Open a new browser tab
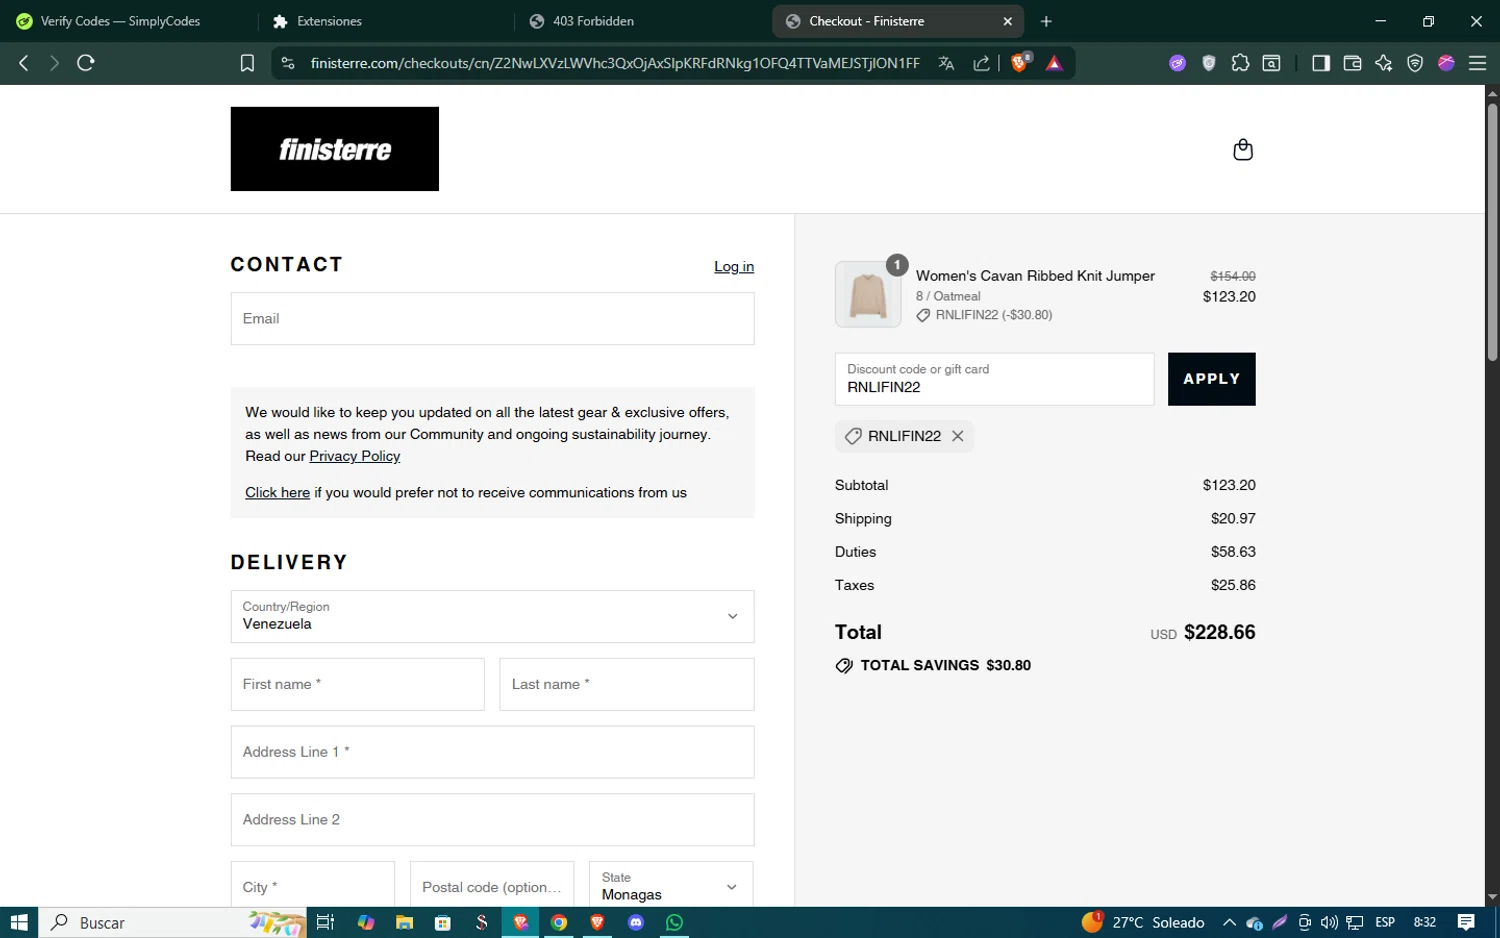The height and width of the screenshot is (938, 1500). (x=1046, y=21)
